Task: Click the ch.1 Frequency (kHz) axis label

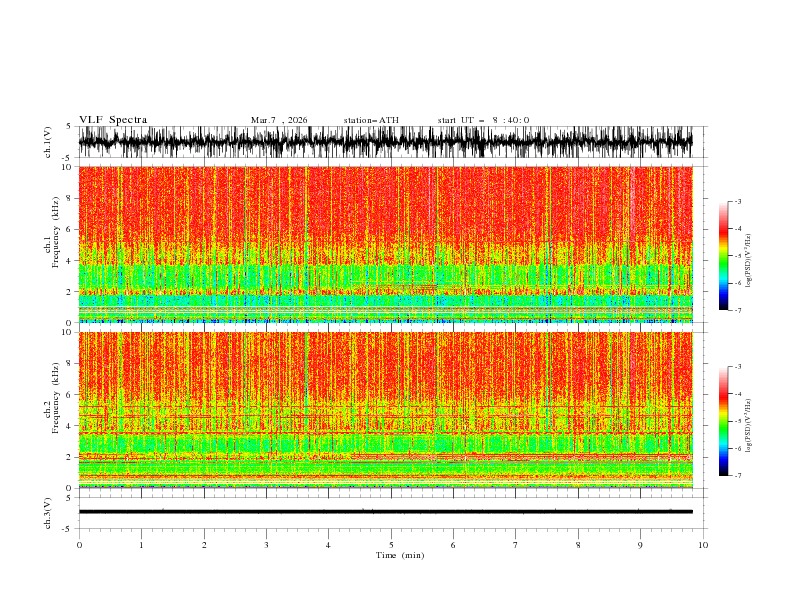Action: click(54, 244)
